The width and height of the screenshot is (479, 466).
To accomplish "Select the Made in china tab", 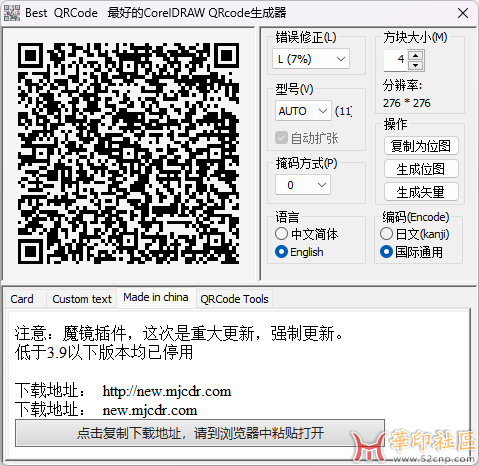I will click(156, 297).
